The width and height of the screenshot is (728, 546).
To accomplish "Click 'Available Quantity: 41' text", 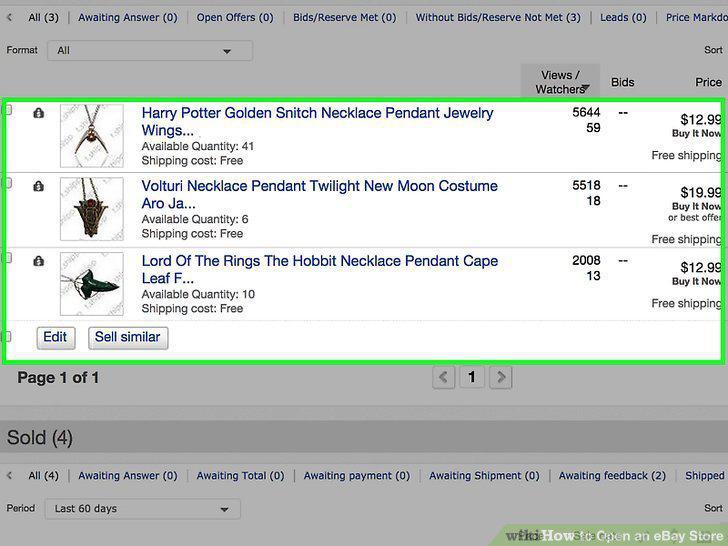I will coord(198,147).
